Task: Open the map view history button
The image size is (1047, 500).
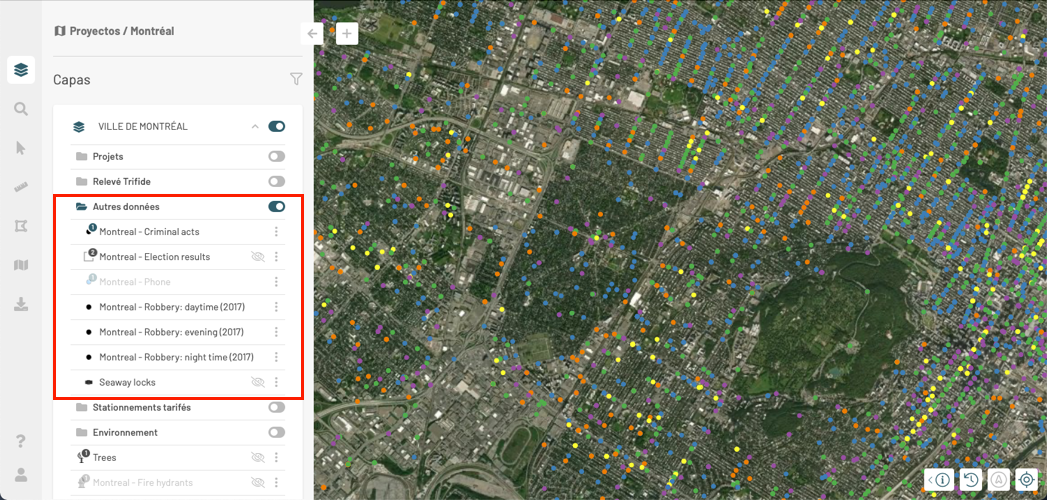Action: coord(970,480)
